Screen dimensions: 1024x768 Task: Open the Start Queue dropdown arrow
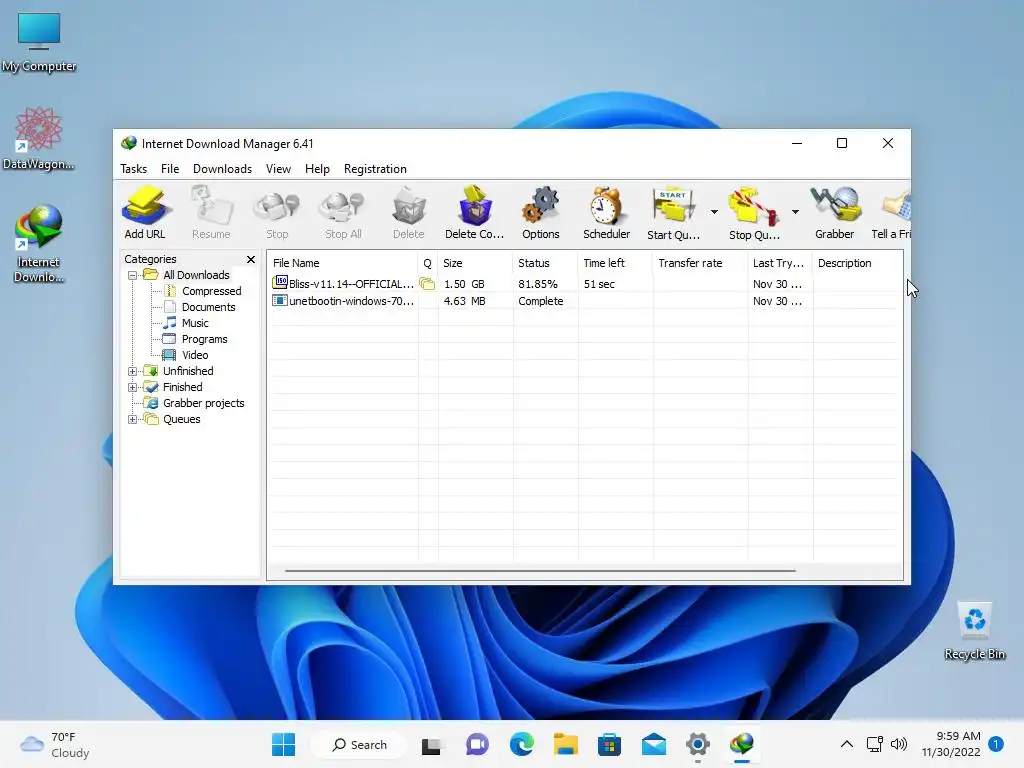coord(714,212)
